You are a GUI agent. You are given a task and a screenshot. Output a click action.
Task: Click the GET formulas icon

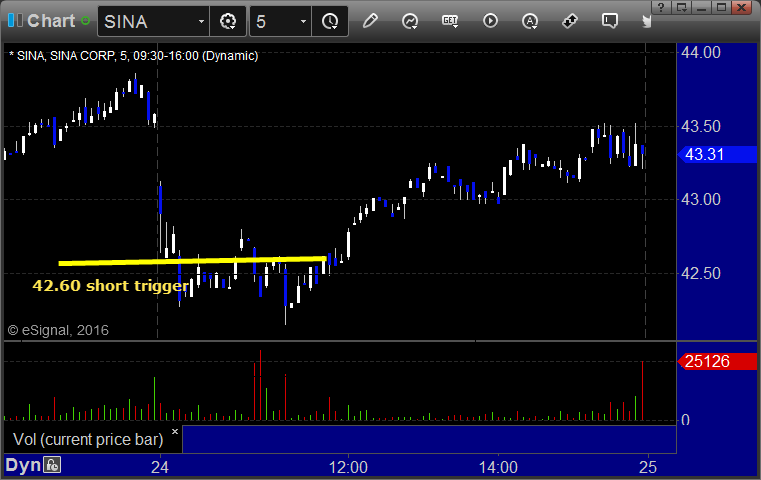point(450,21)
